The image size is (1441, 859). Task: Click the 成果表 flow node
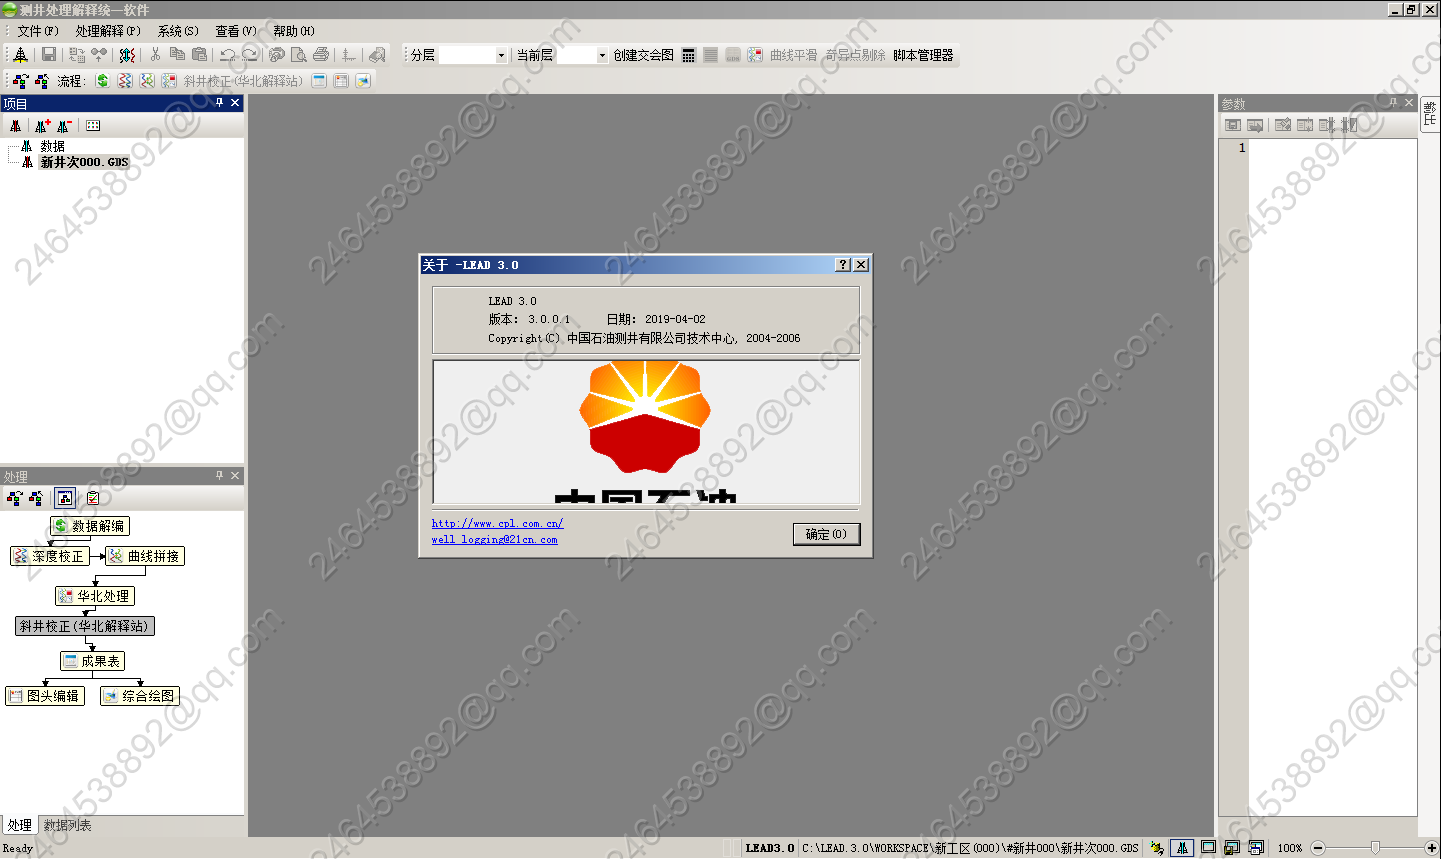pyautogui.click(x=92, y=661)
